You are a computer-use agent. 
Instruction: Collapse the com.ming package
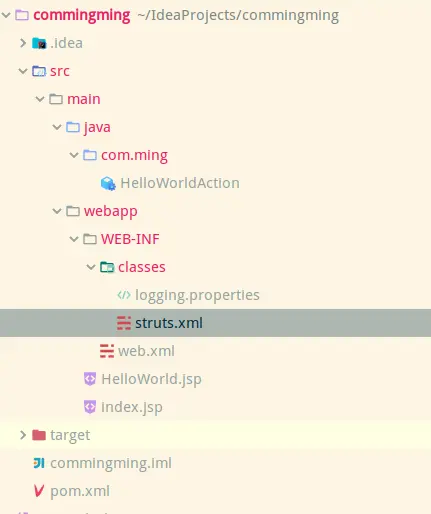(74, 155)
